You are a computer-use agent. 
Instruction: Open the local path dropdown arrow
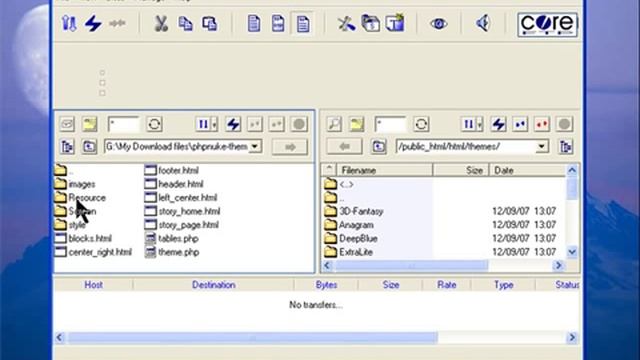pos(255,147)
